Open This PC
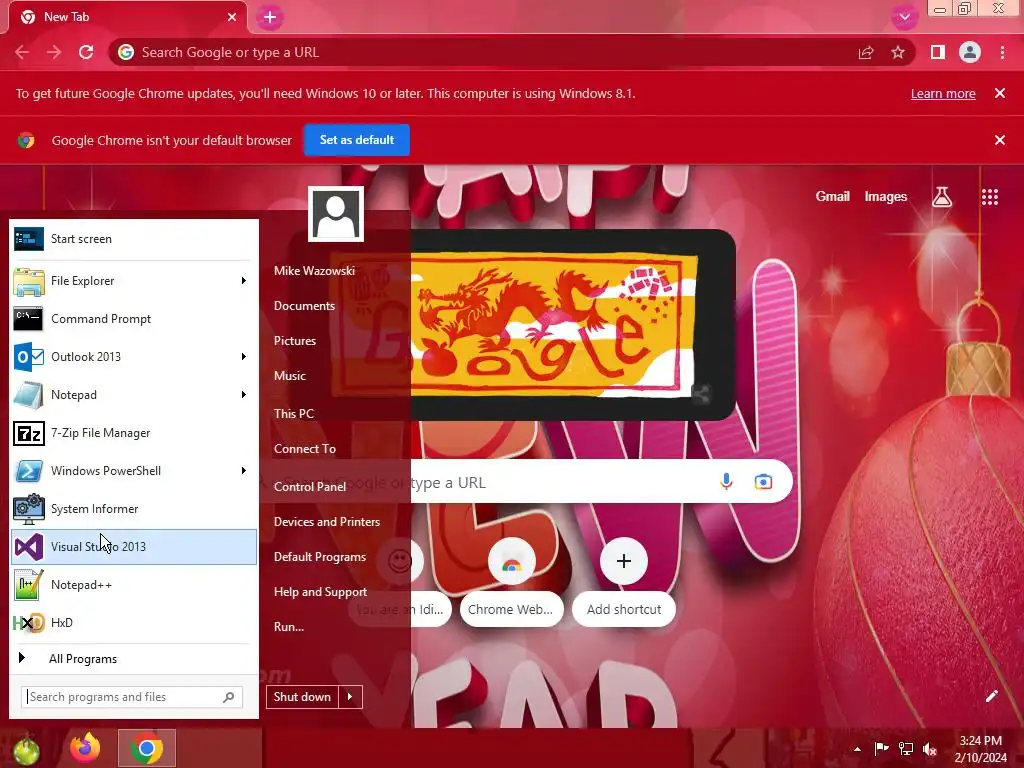This screenshot has width=1024, height=768. coord(294,413)
